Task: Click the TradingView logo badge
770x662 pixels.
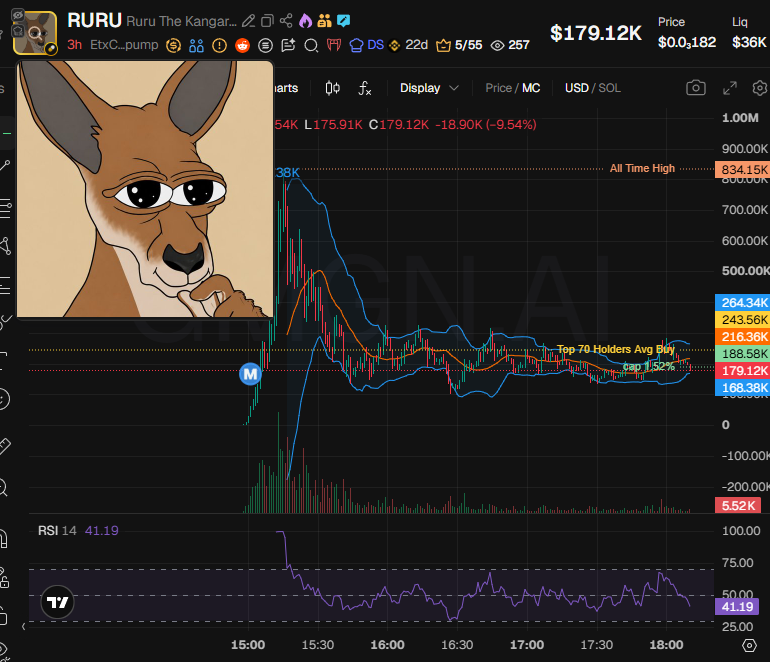Action: [57, 602]
